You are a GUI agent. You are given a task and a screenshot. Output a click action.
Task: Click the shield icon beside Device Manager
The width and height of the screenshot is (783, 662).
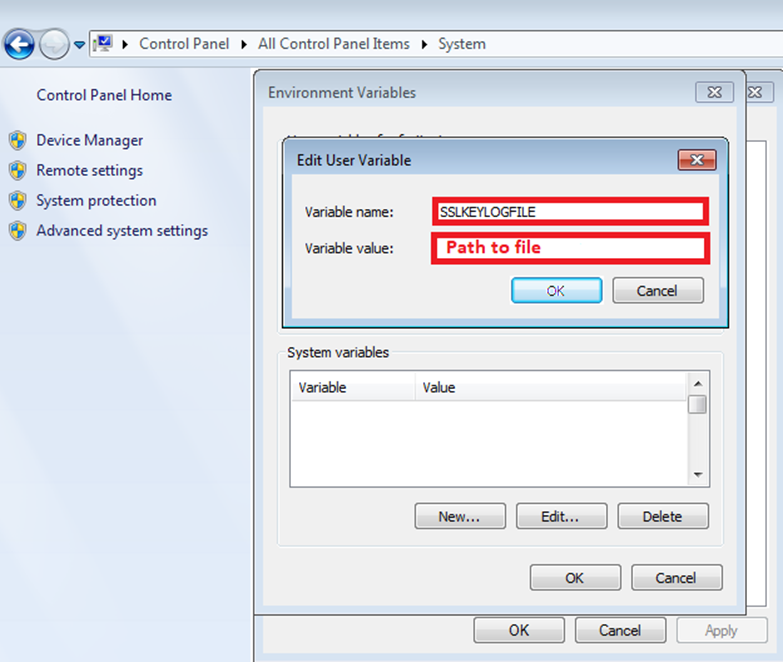click(x=17, y=141)
